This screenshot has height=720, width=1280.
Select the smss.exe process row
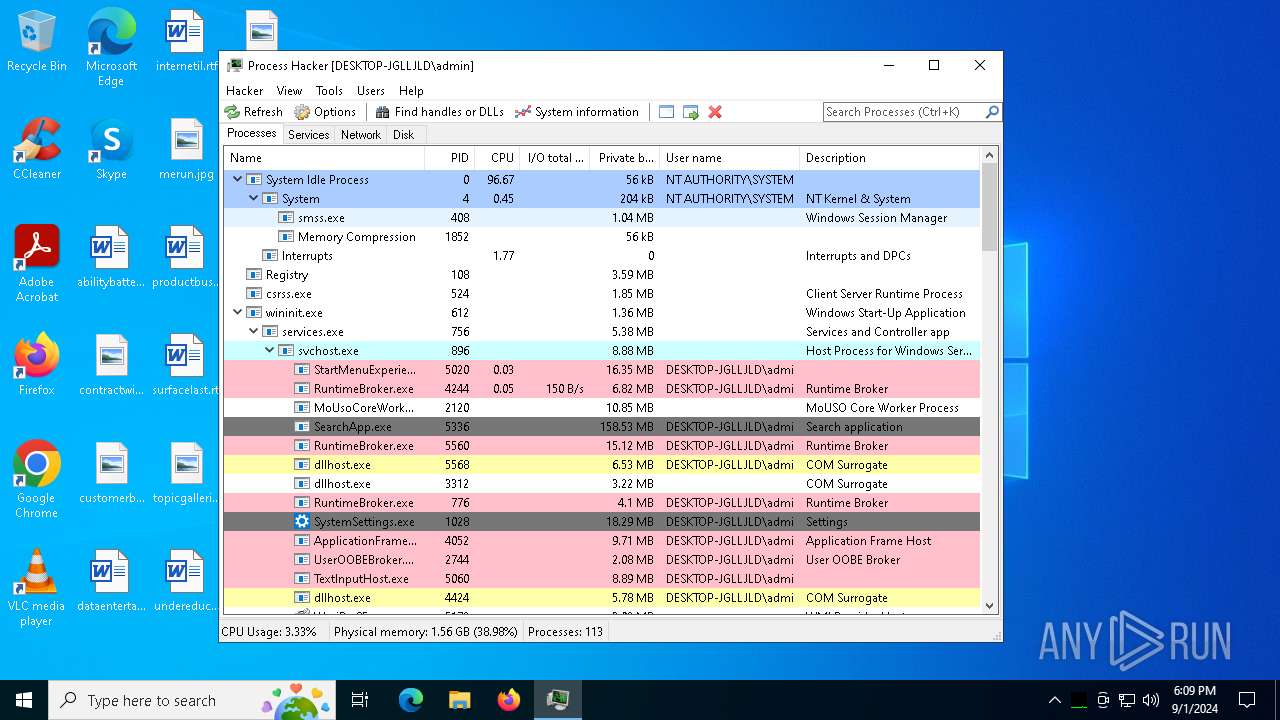point(602,218)
